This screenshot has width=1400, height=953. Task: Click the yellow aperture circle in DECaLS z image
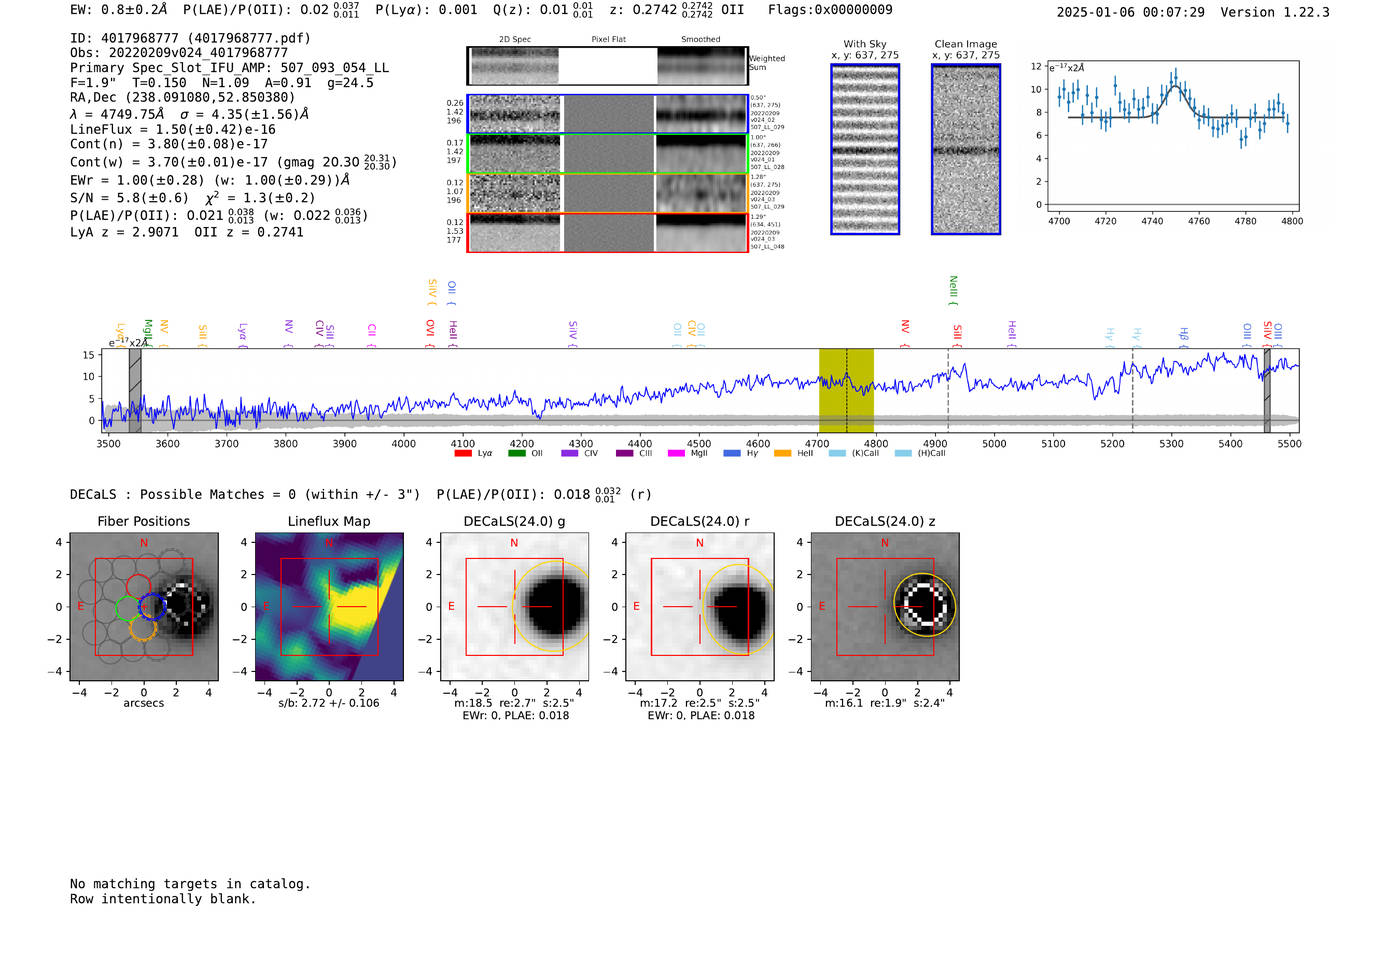click(x=925, y=606)
